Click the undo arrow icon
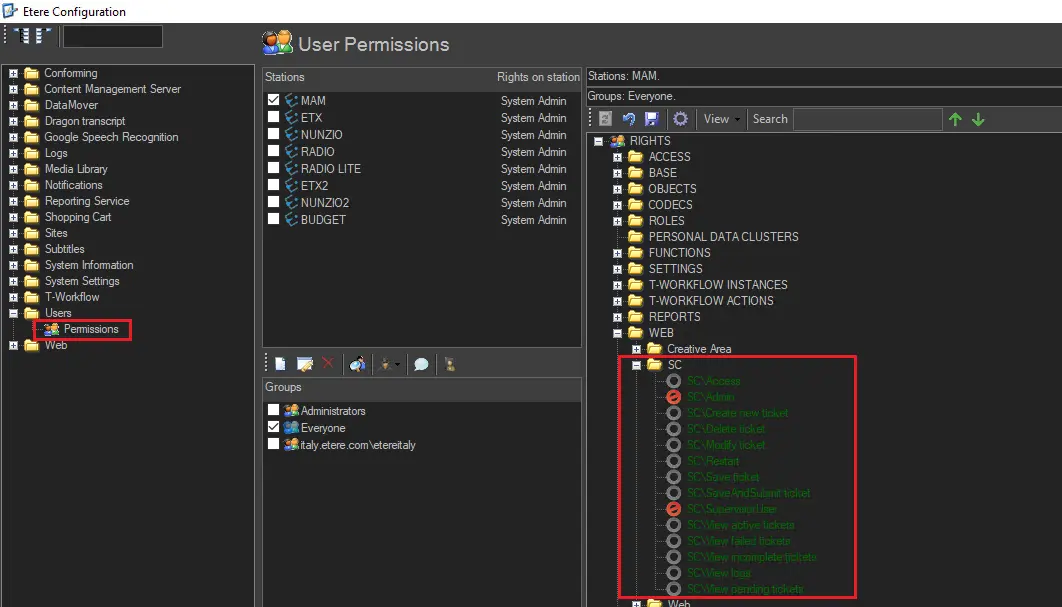Image resolution: width=1062 pixels, height=607 pixels. pyautogui.click(x=629, y=119)
